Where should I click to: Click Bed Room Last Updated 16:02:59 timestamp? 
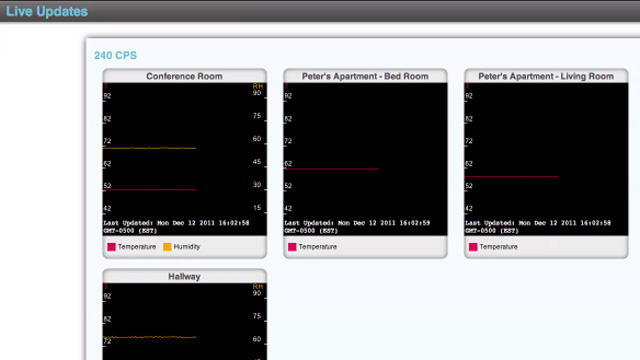point(357,227)
